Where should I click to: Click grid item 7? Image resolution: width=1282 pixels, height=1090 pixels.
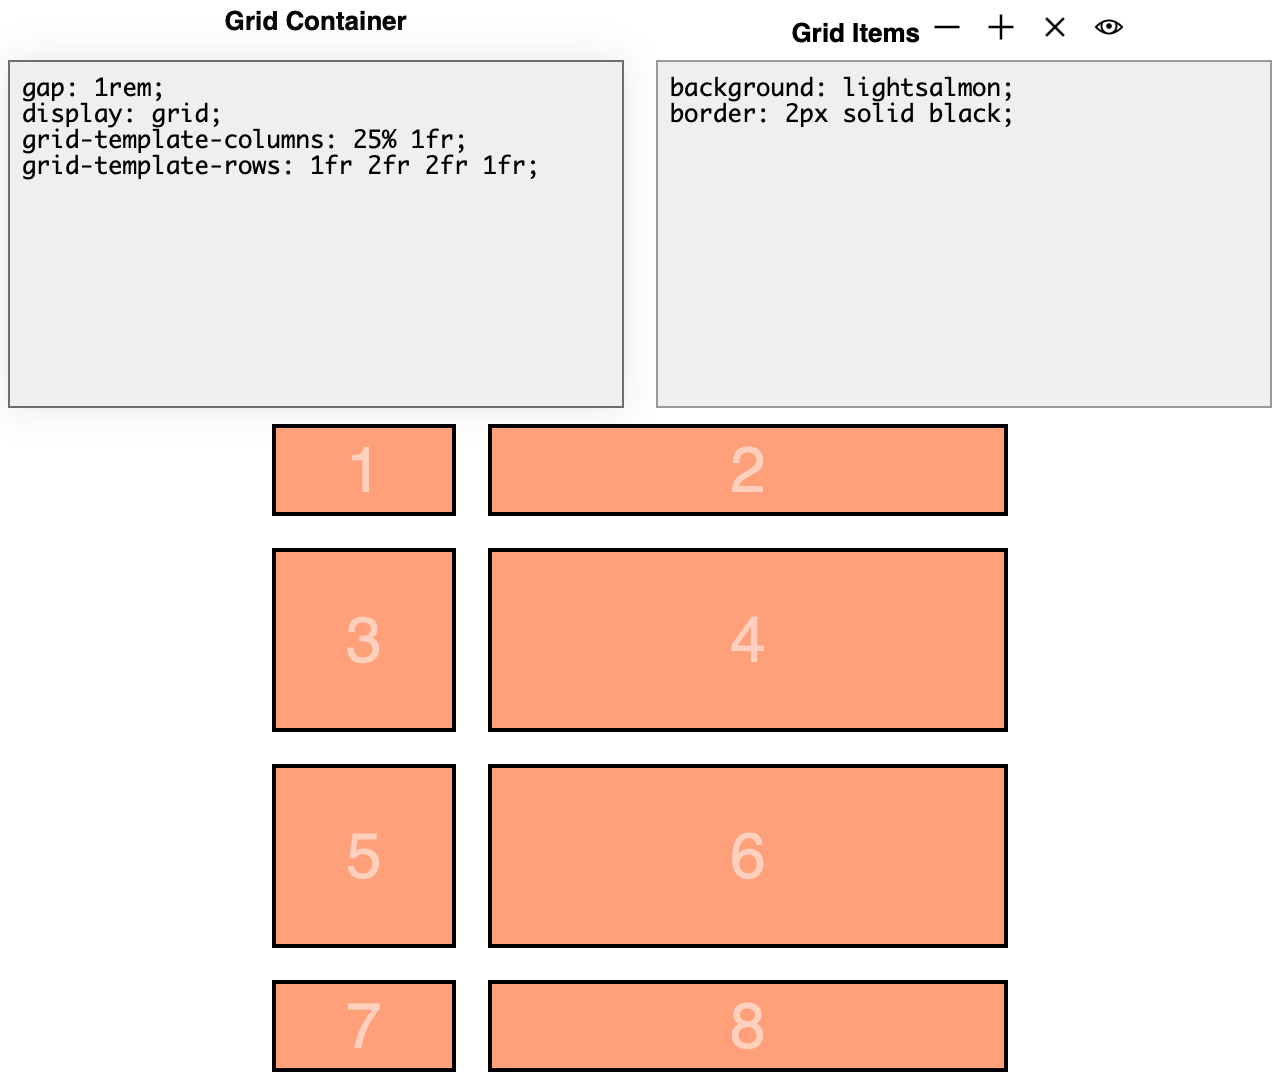pyautogui.click(x=364, y=1026)
